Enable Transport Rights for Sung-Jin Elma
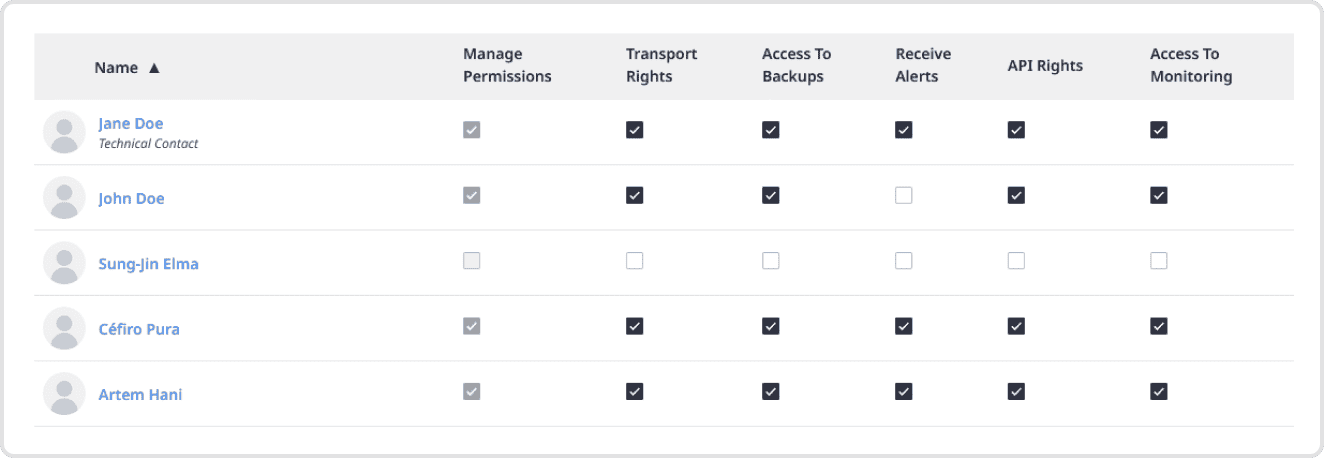 click(634, 261)
